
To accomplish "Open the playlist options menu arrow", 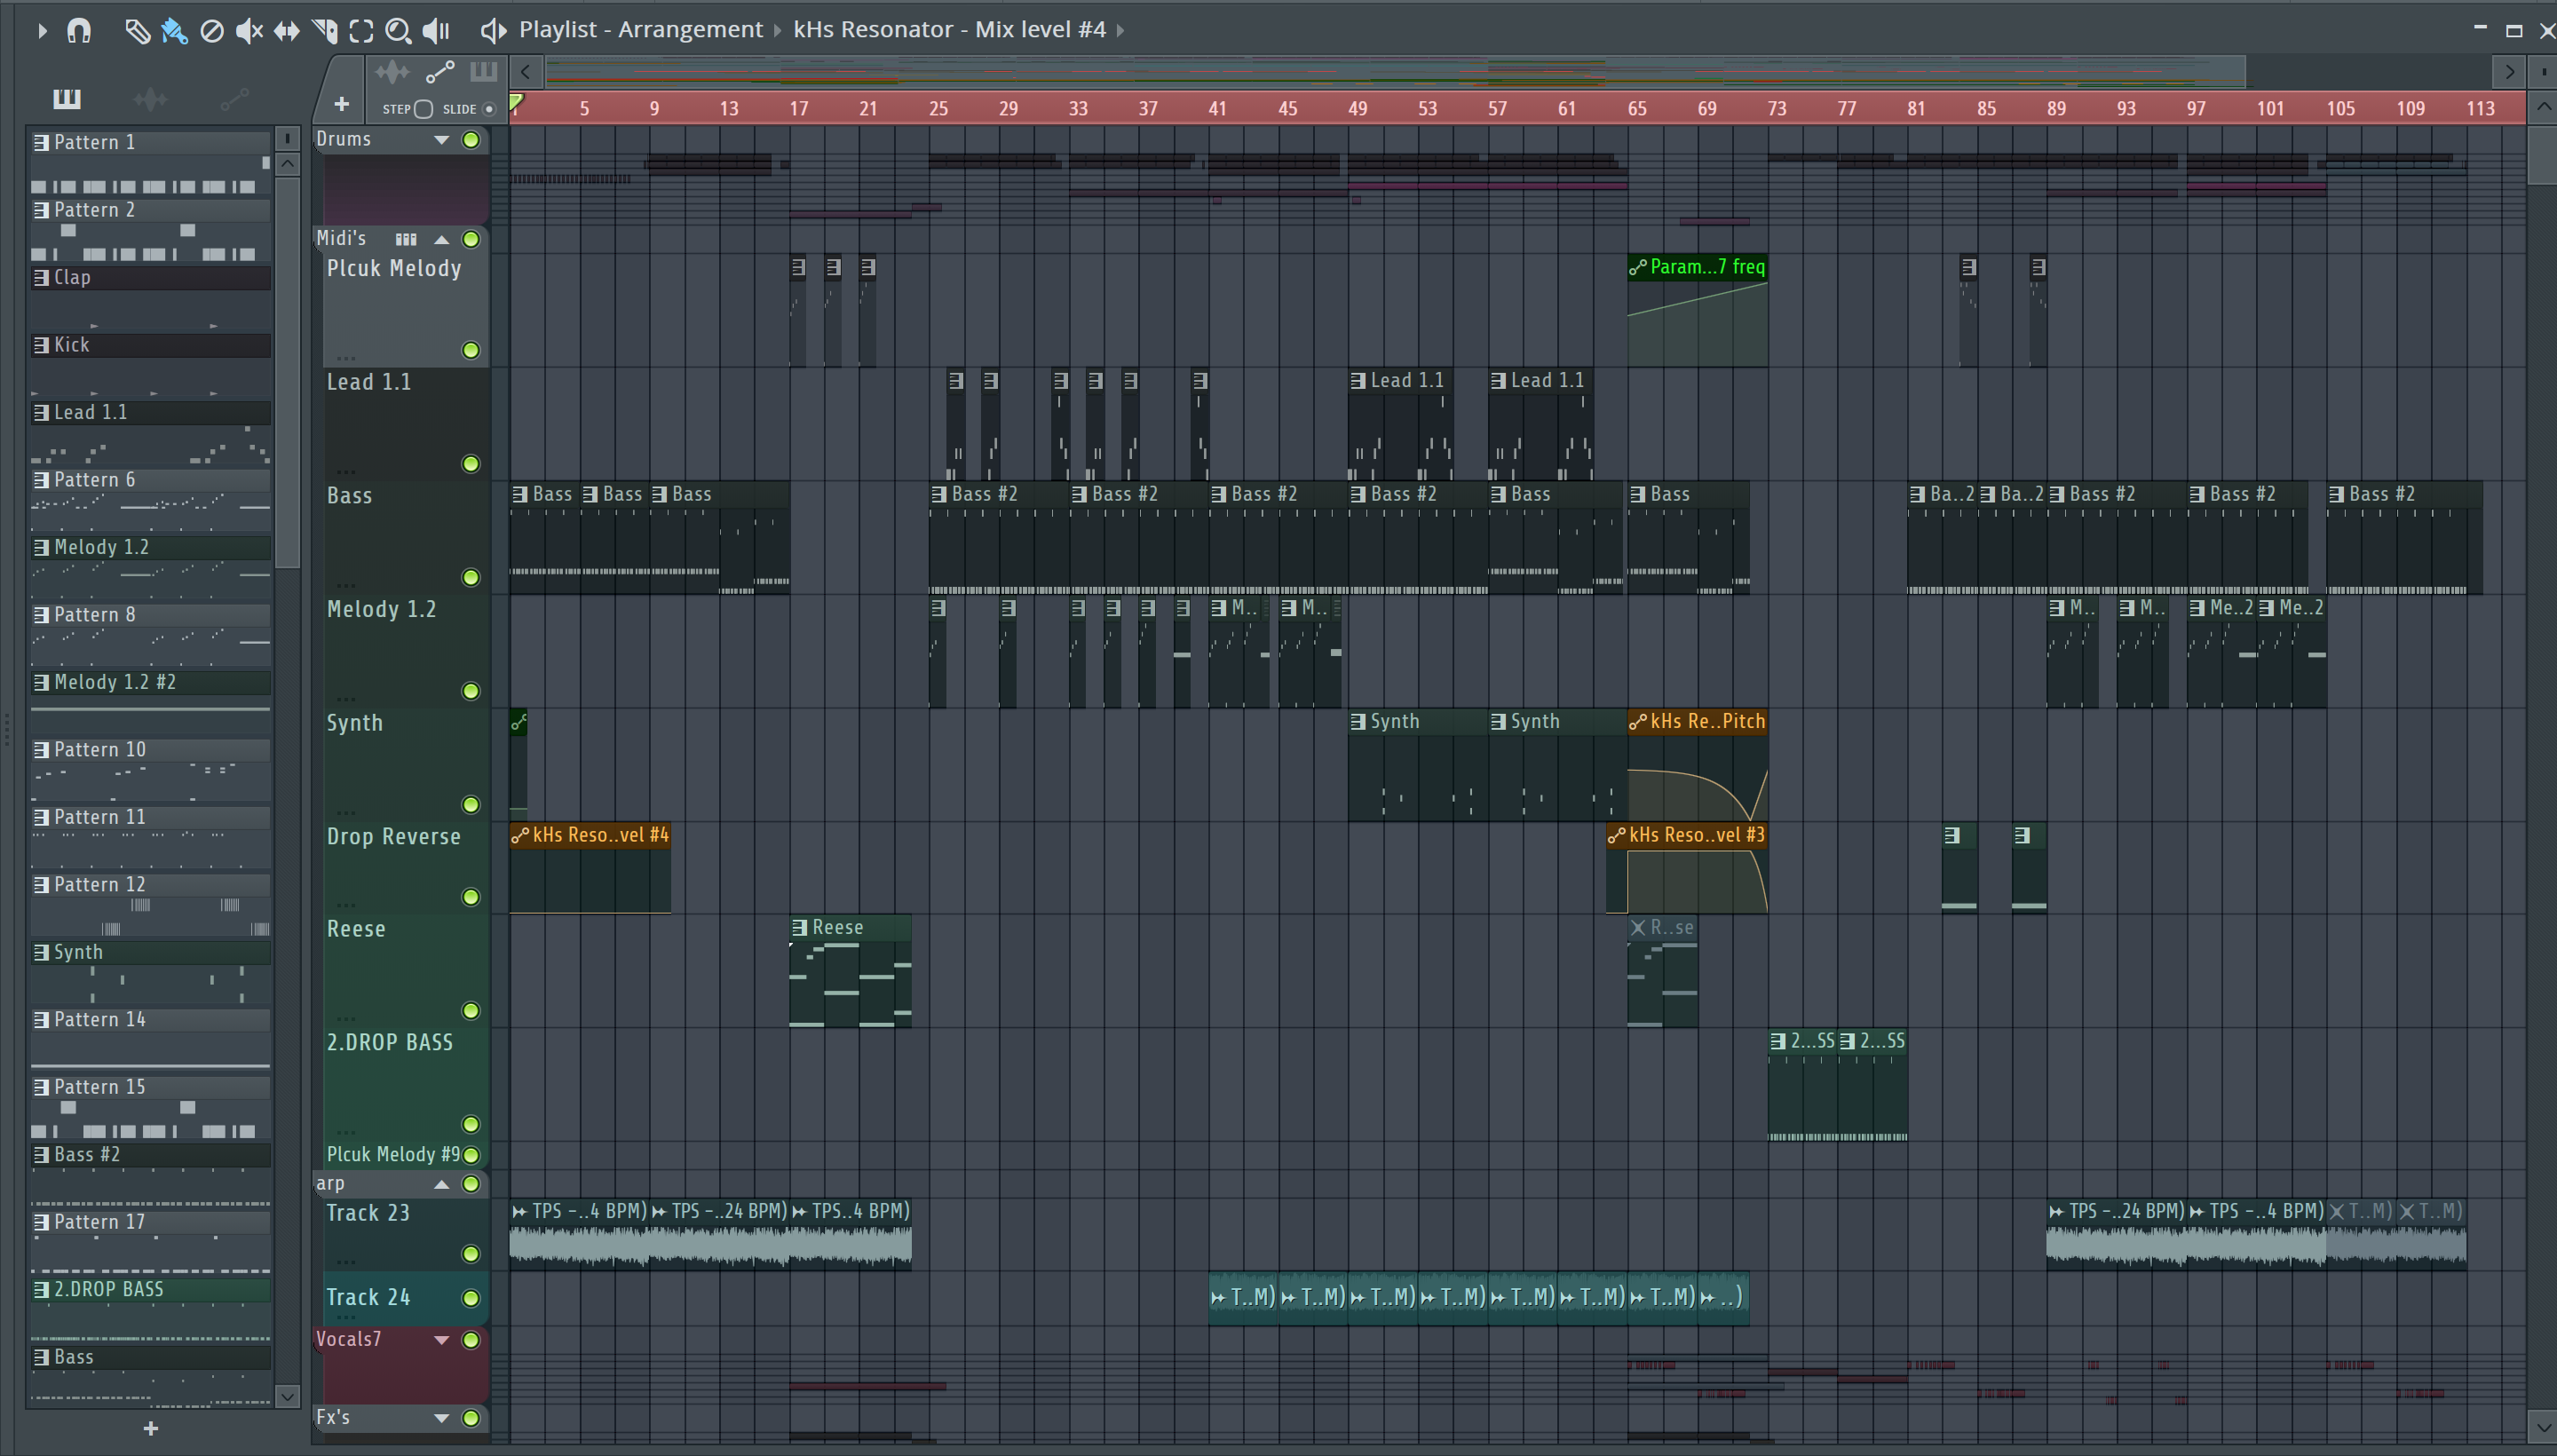I will tap(41, 31).
